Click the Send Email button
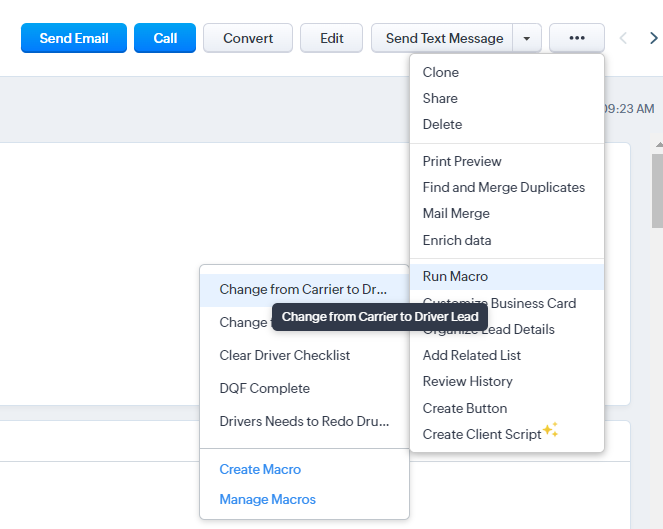 74,38
